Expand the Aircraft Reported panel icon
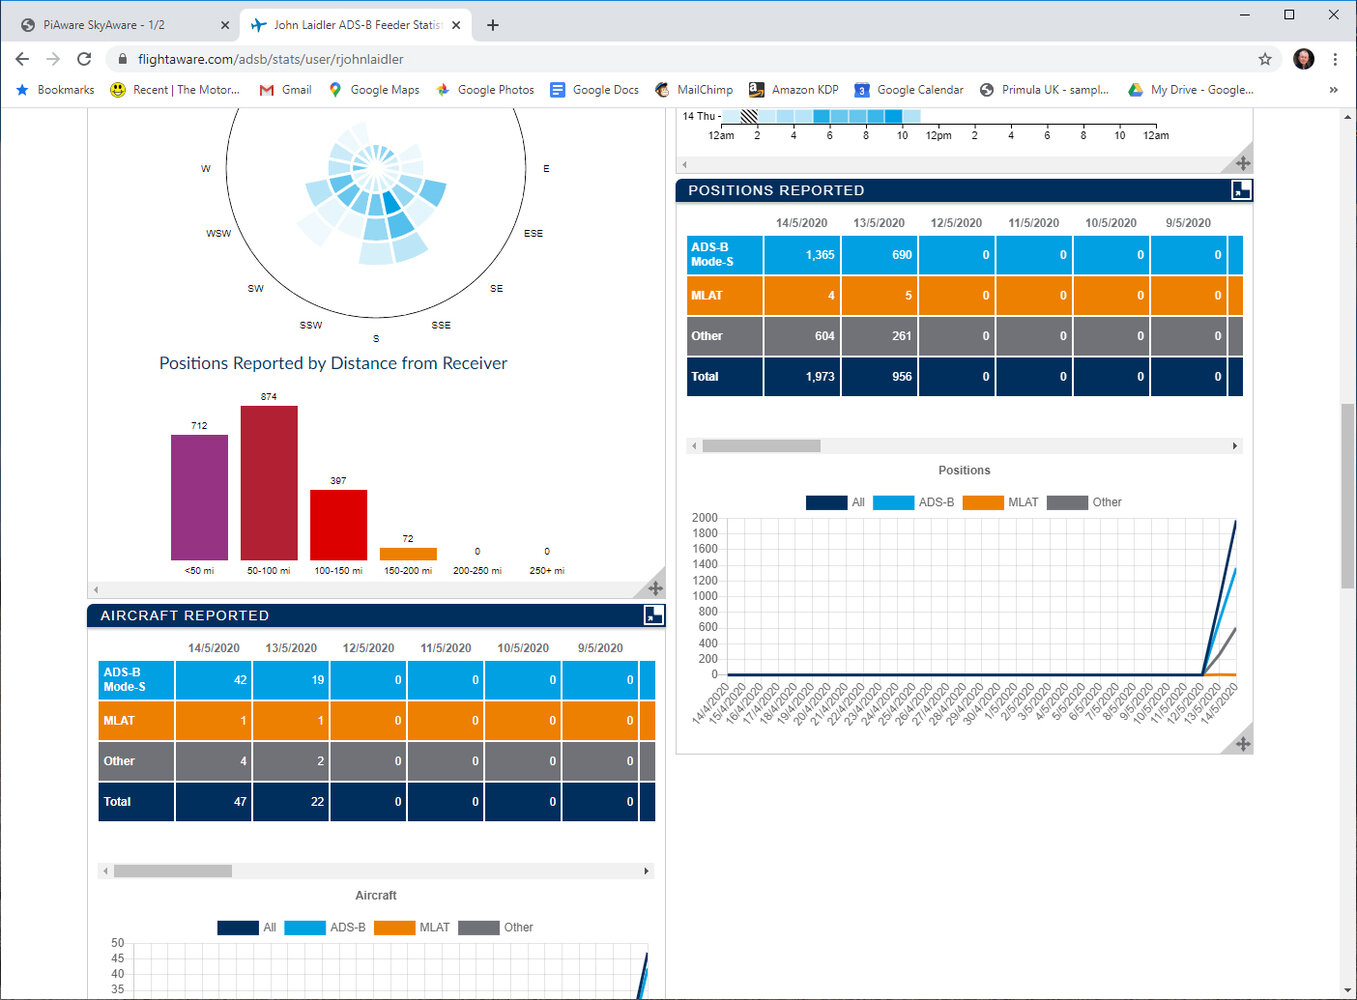 point(654,615)
